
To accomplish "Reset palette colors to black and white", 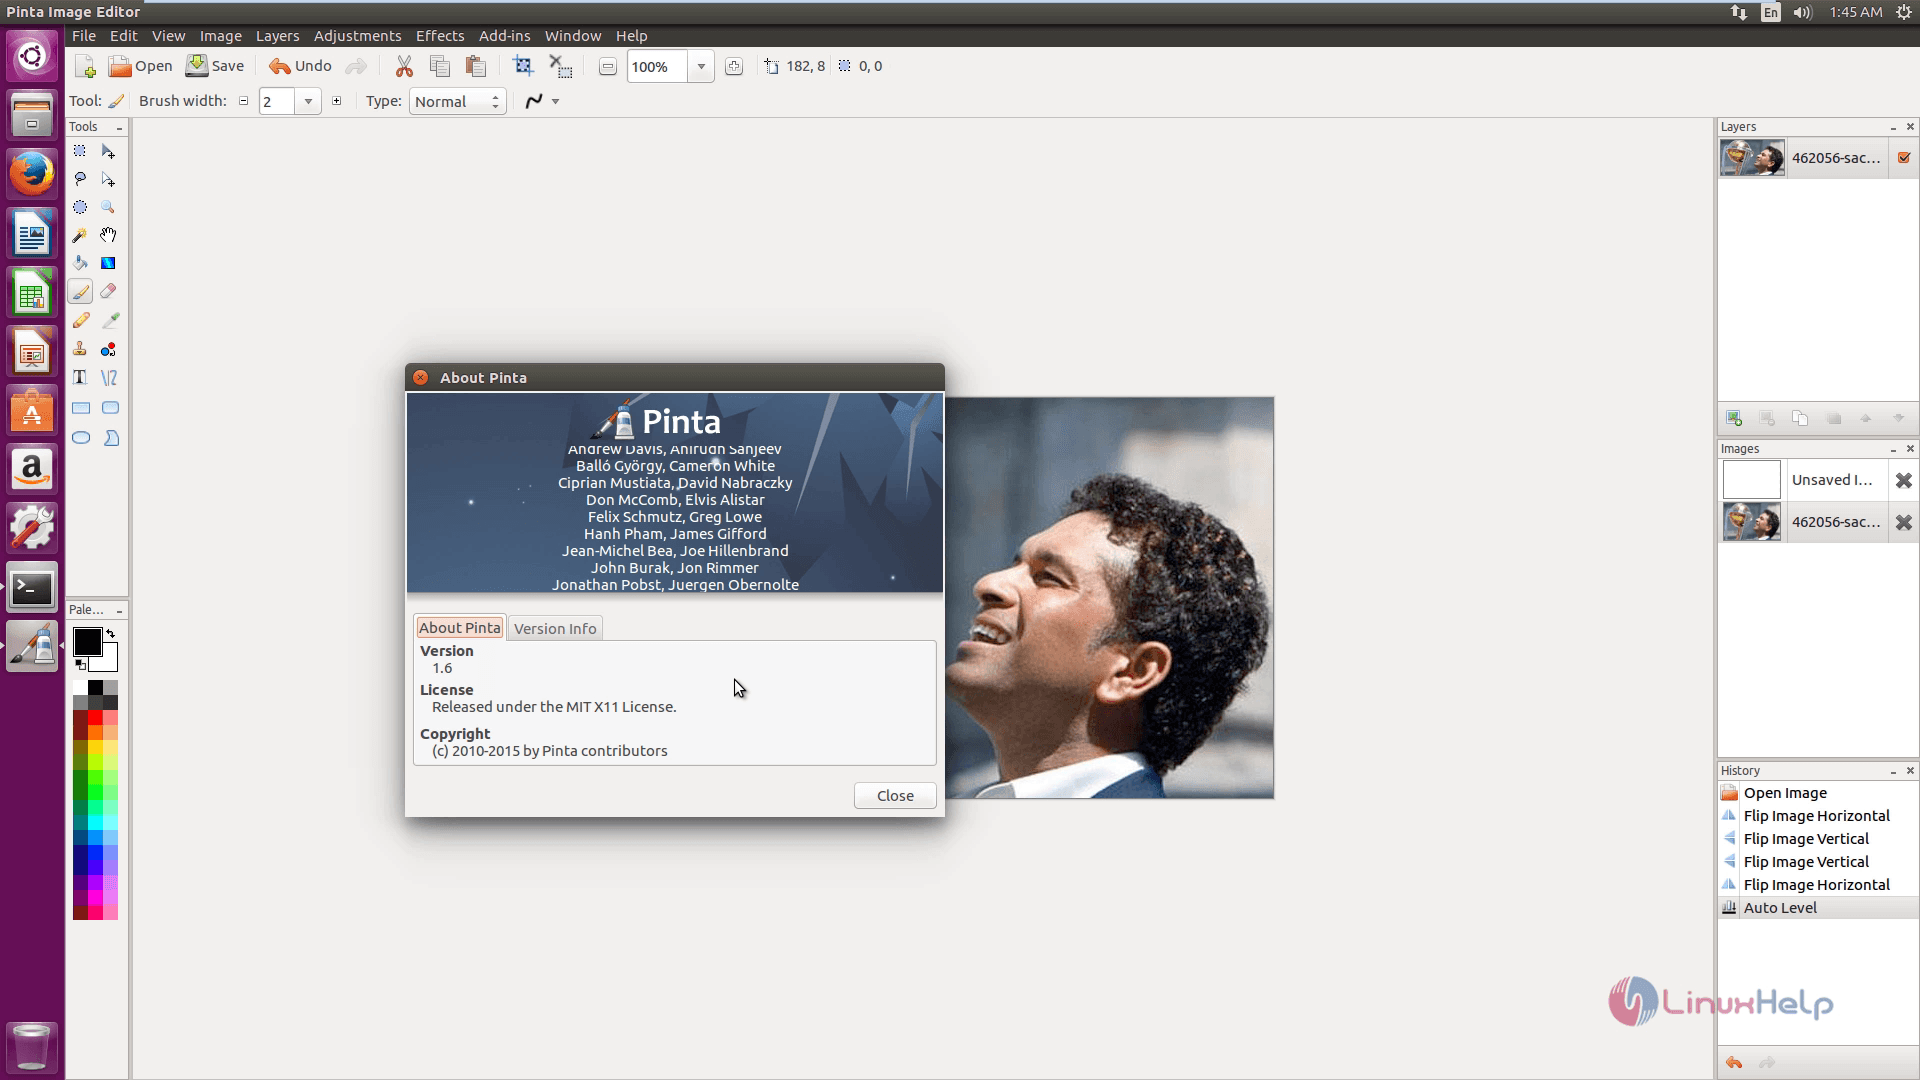I will pyautogui.click(x=80, y=665).
